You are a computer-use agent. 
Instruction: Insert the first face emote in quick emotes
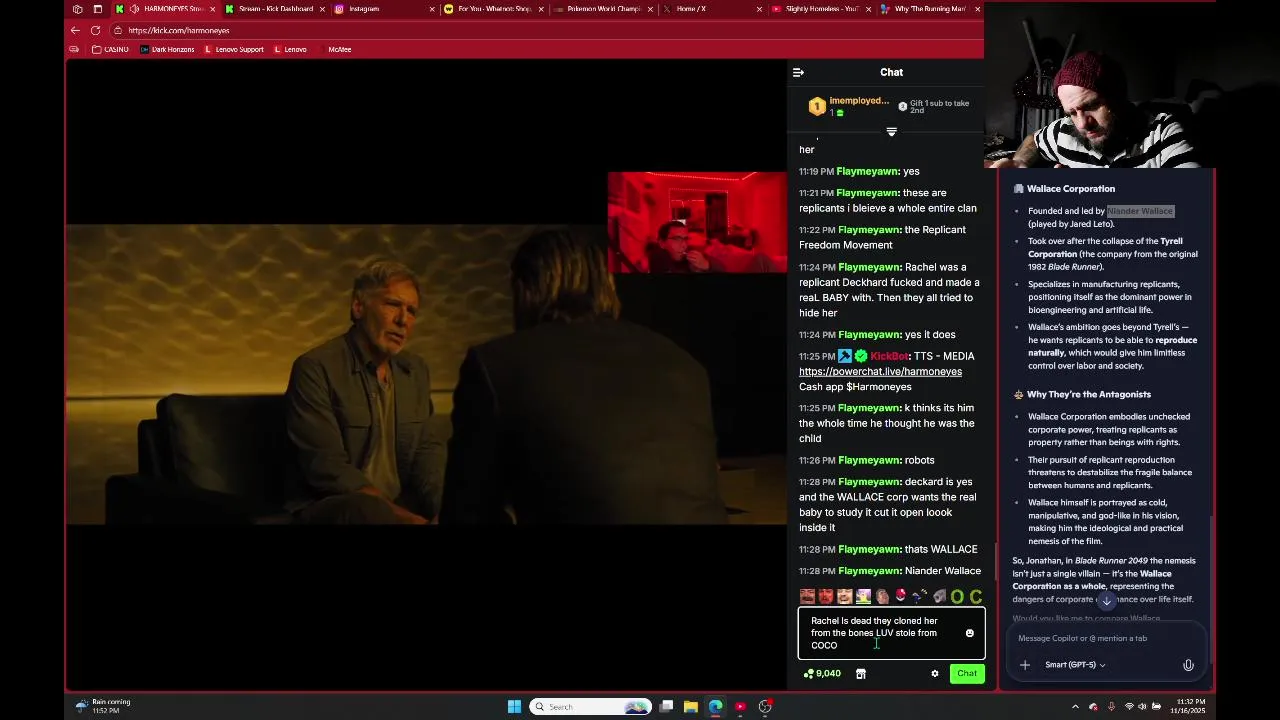(x=807, y=597)
